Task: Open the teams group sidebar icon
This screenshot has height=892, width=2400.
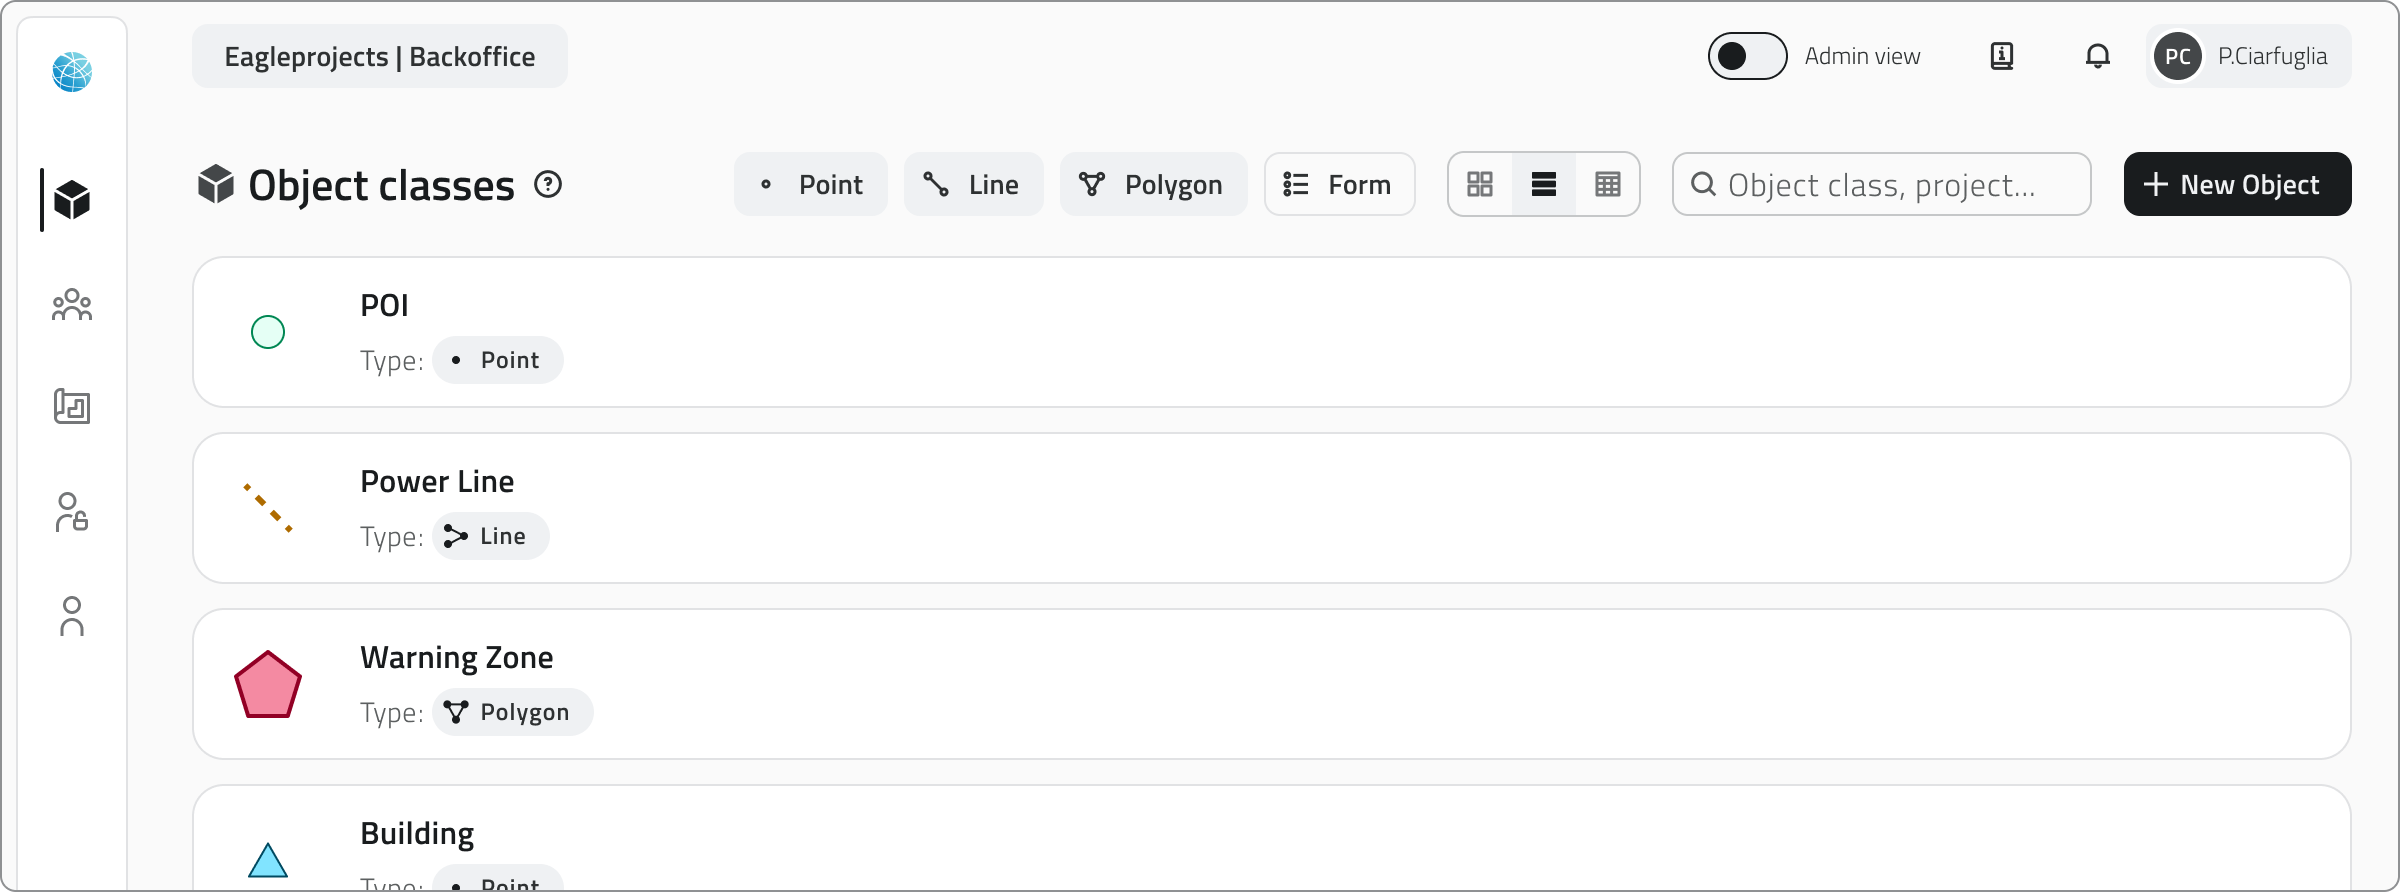Action: coord(72,305)
